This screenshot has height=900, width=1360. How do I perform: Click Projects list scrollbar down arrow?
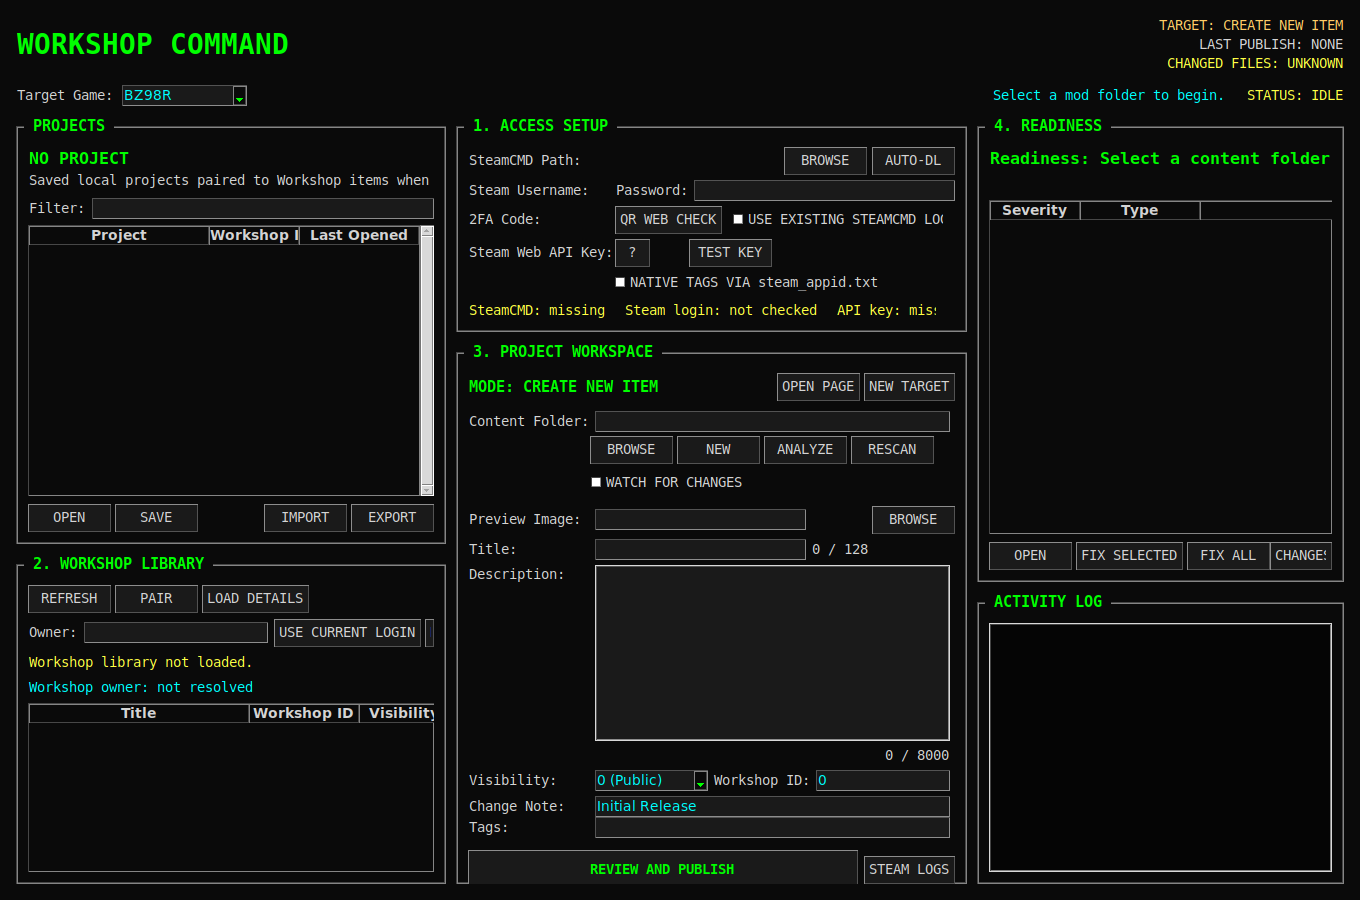click(427, 489)
